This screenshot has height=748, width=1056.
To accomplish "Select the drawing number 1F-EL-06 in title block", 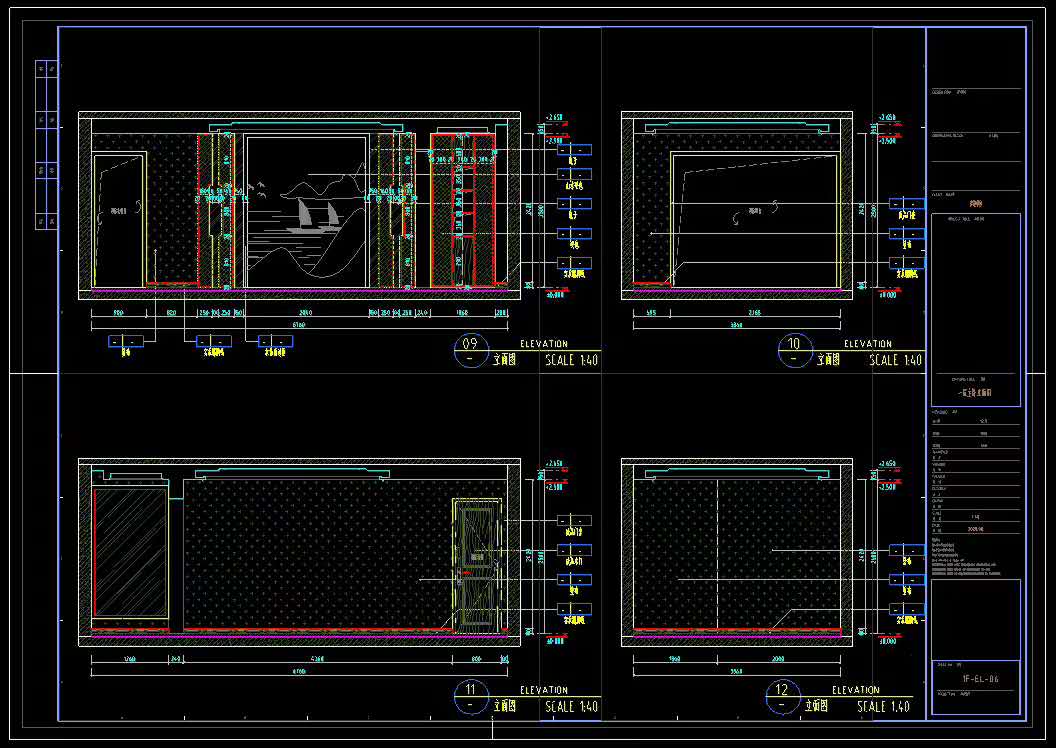I will click(979, 679).
